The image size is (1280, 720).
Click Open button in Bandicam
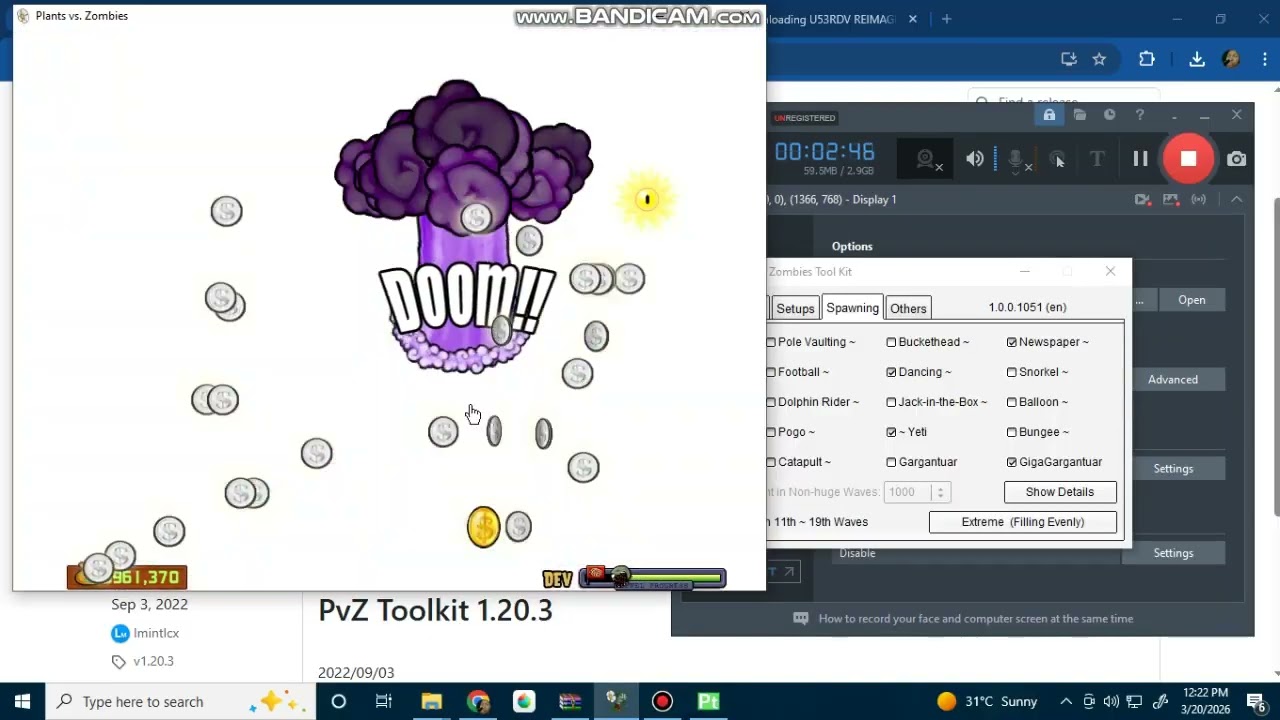tap(1191, 300)
